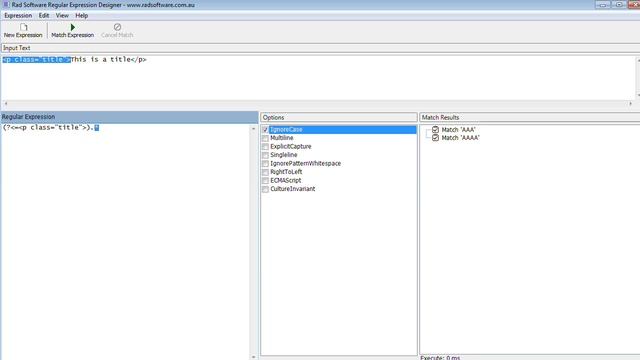Toggle the checkbox icon for Match 'AAA'
Viewport: 640px width, 360px height.
point(436,129)
